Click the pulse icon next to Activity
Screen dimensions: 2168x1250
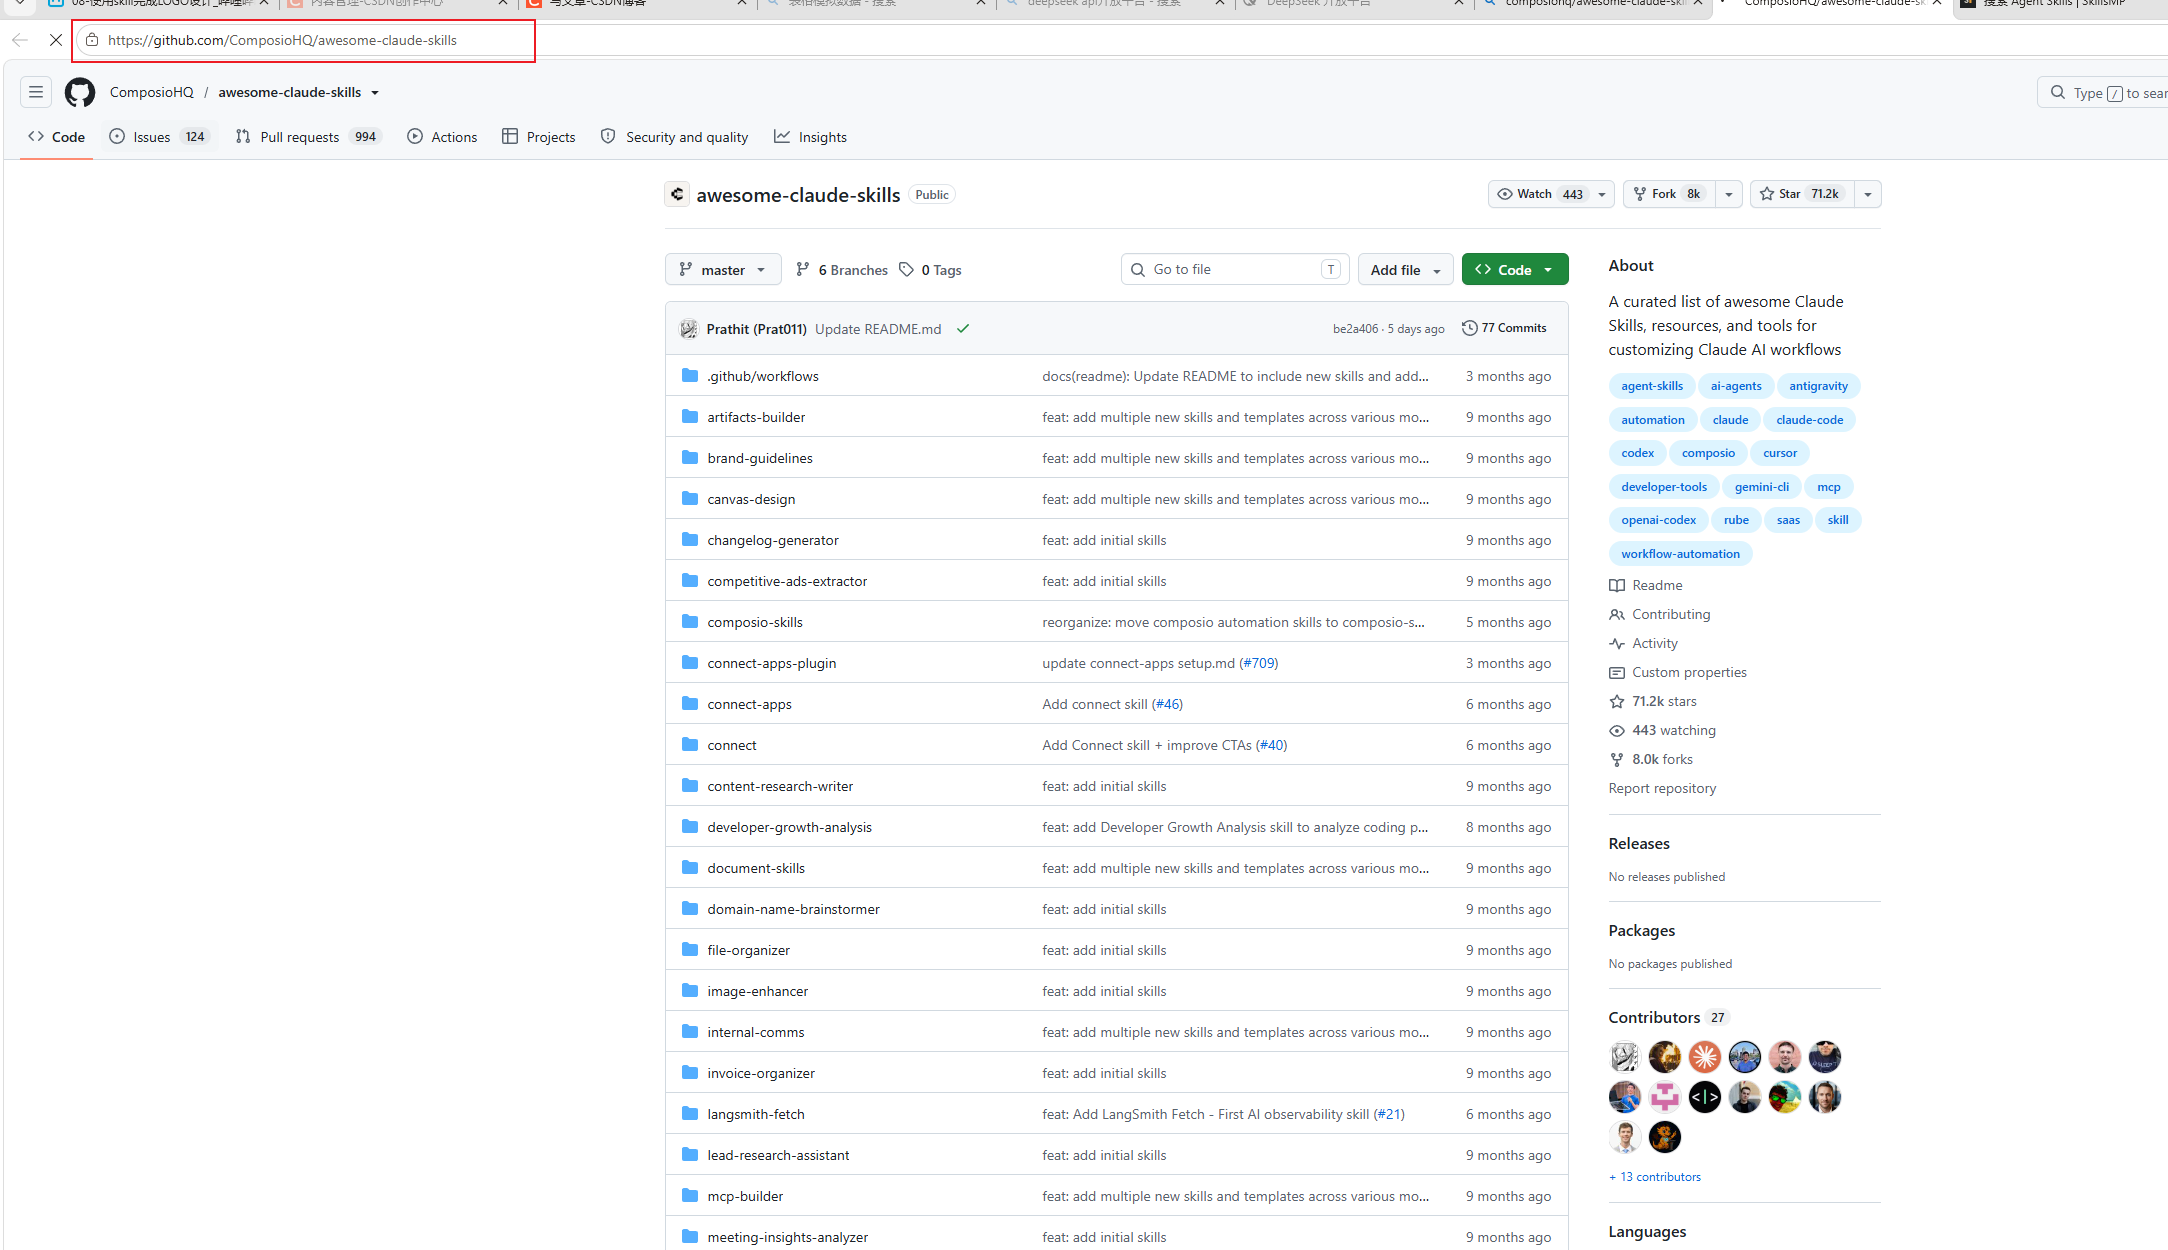tap(1617, 643)
